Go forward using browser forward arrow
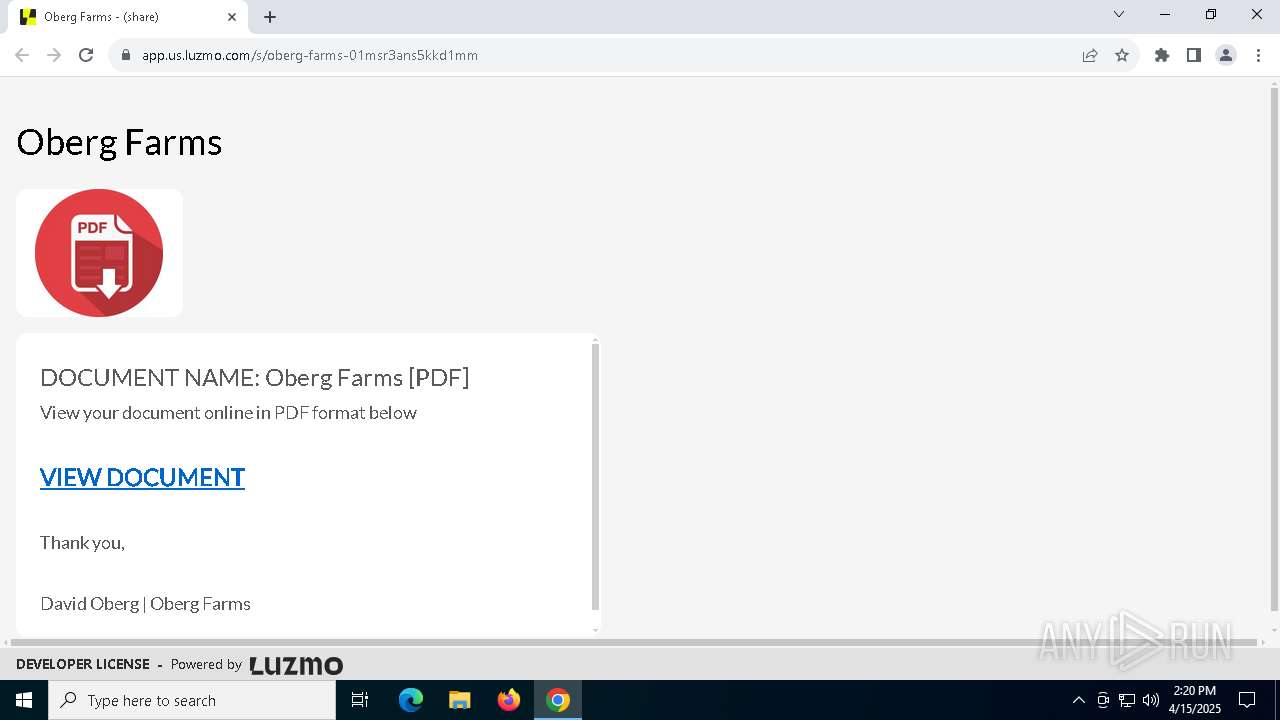The width and height of the screenshot is (1280, 720). coord(54,55)
